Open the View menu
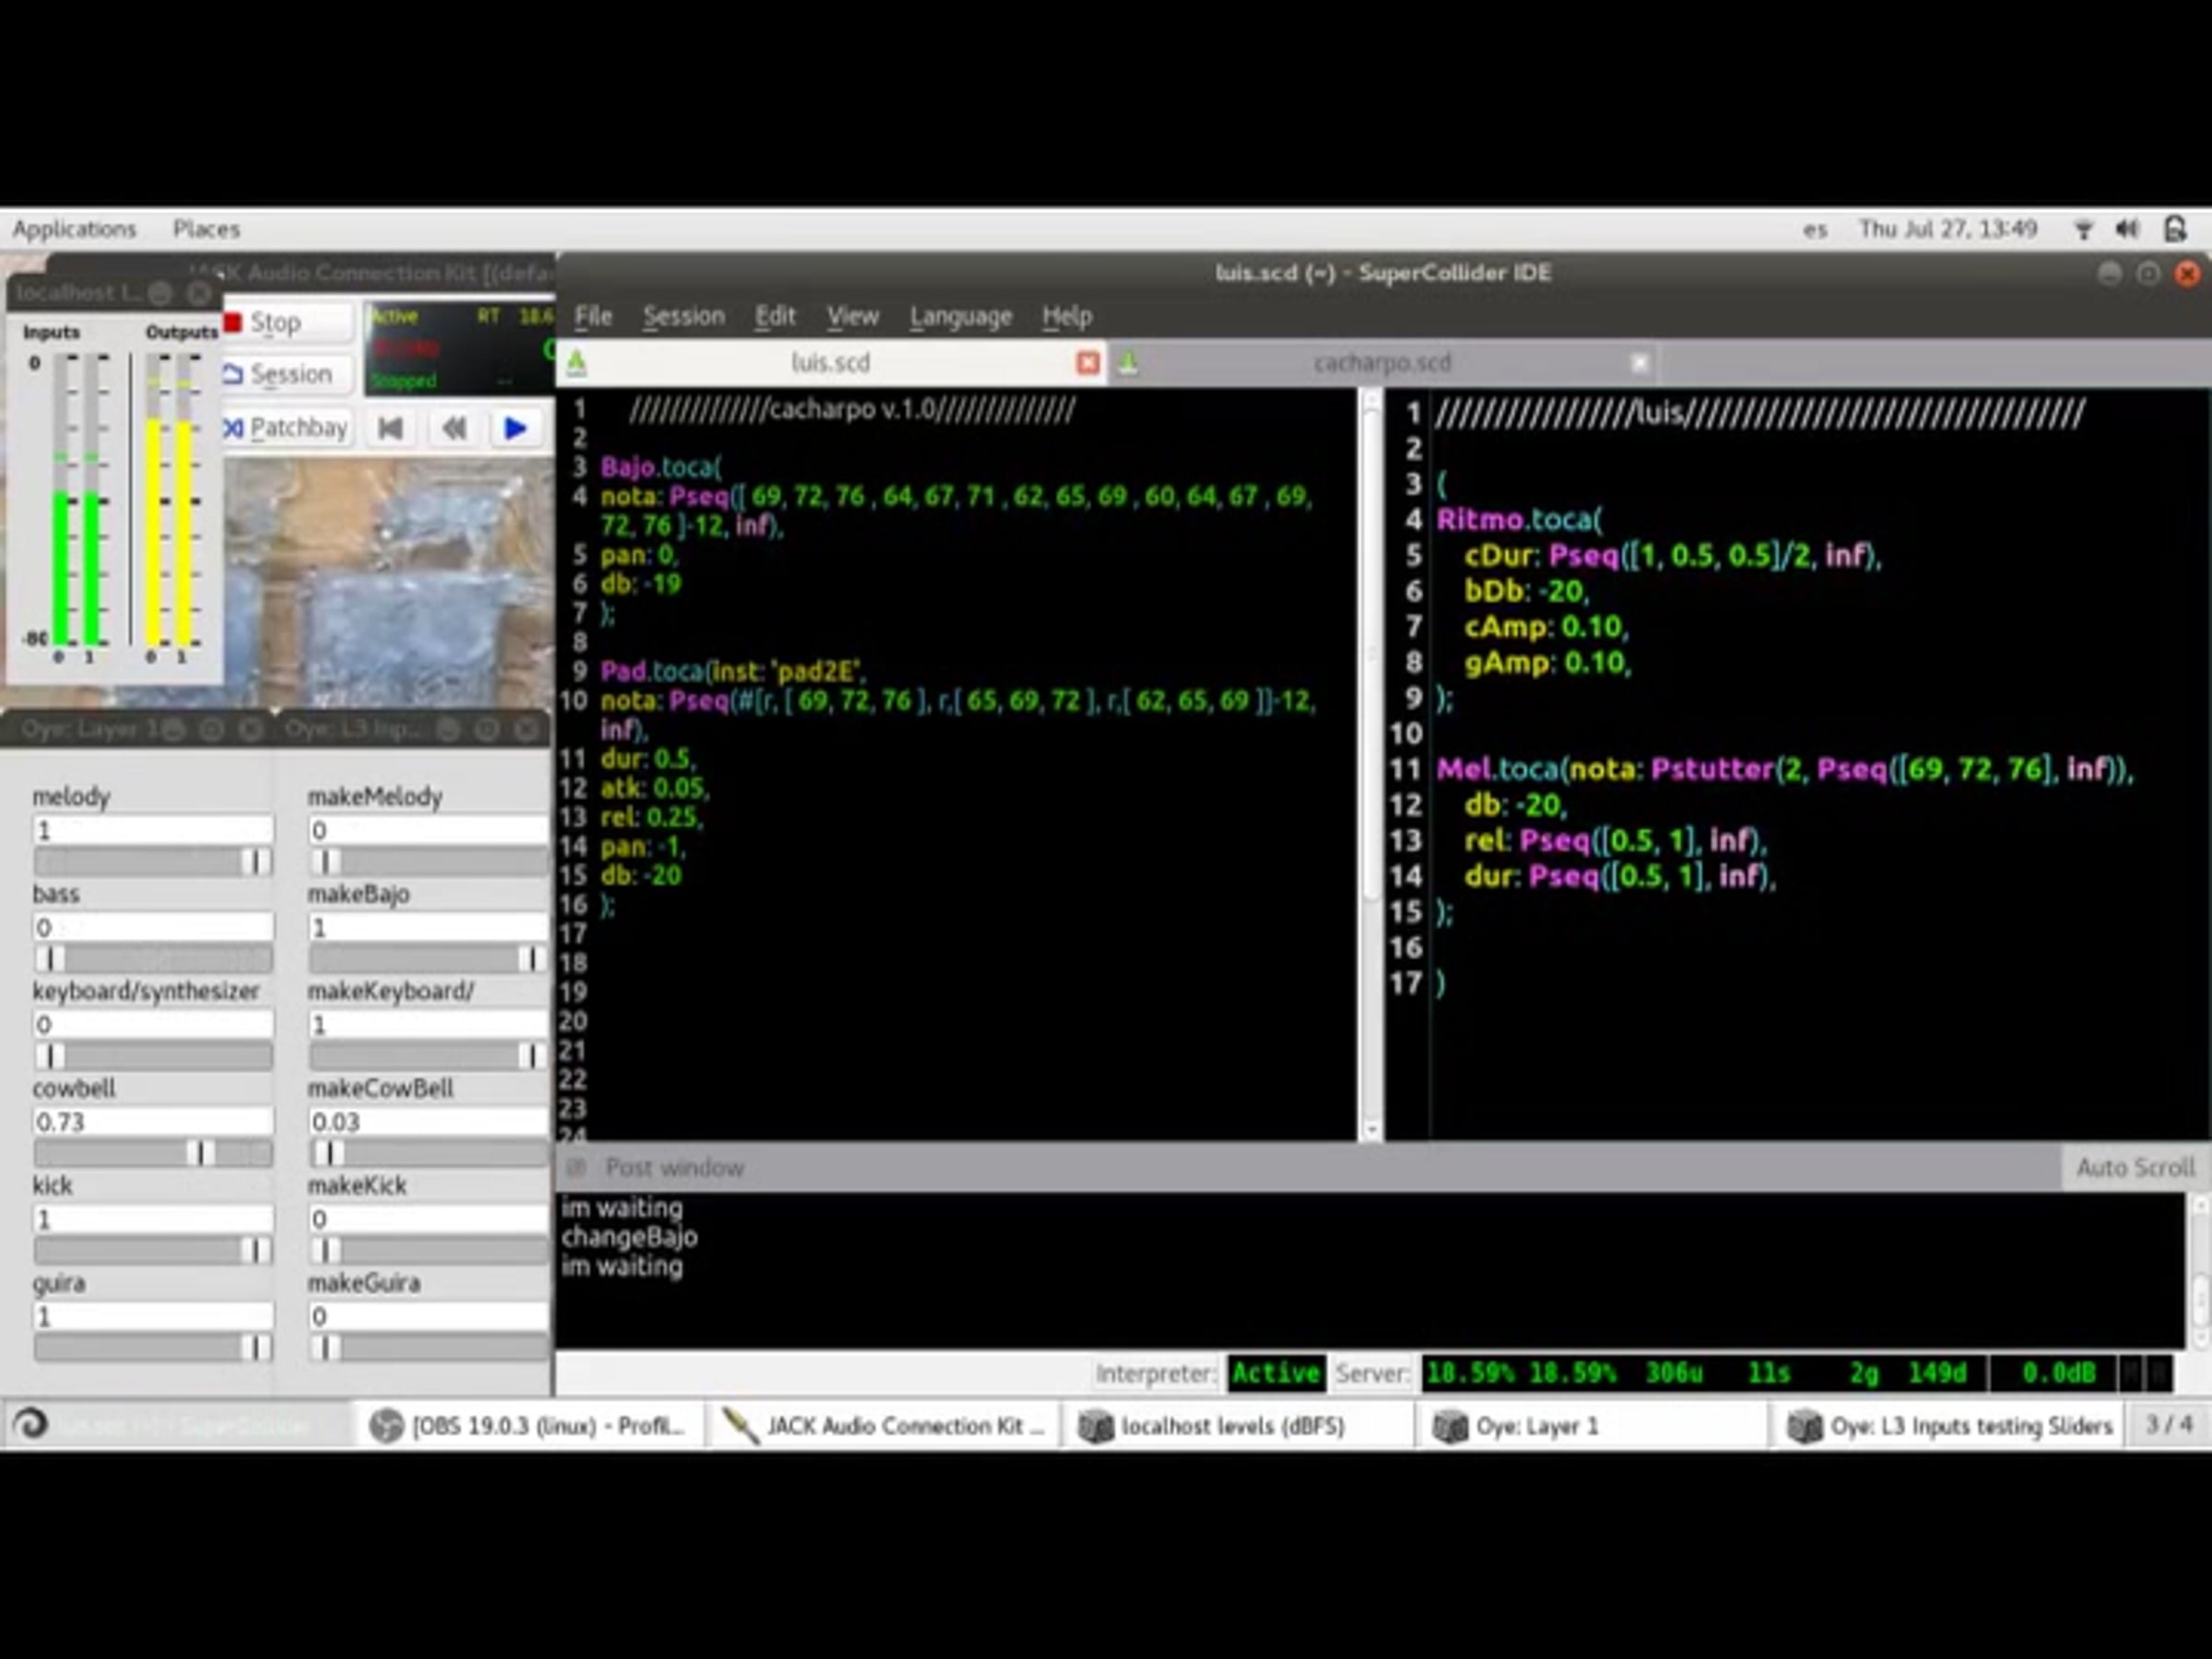Screen dimensions: 2212x1659 pos(852,317)
